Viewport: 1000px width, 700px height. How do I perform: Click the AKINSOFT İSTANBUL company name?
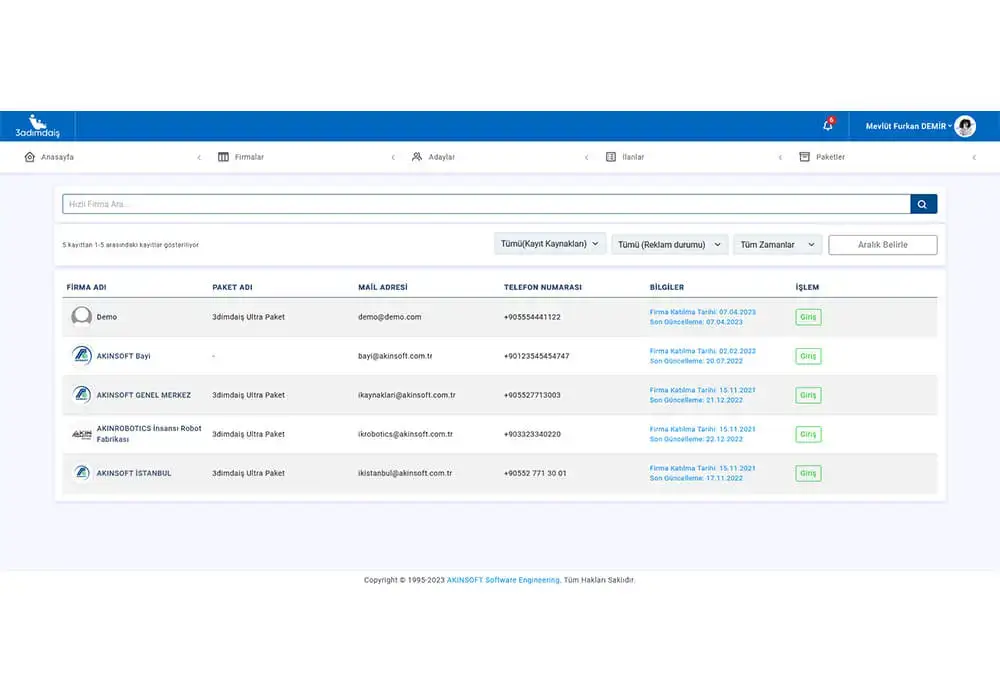134,473
